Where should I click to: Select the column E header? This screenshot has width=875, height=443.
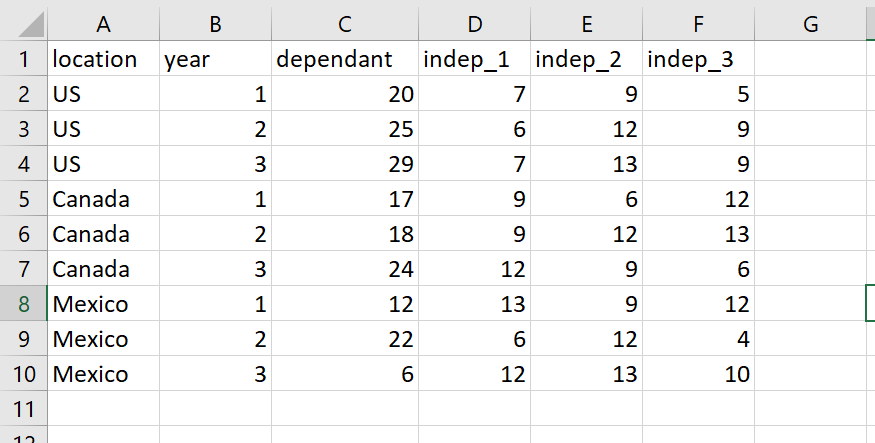click(x=585, y=24)
